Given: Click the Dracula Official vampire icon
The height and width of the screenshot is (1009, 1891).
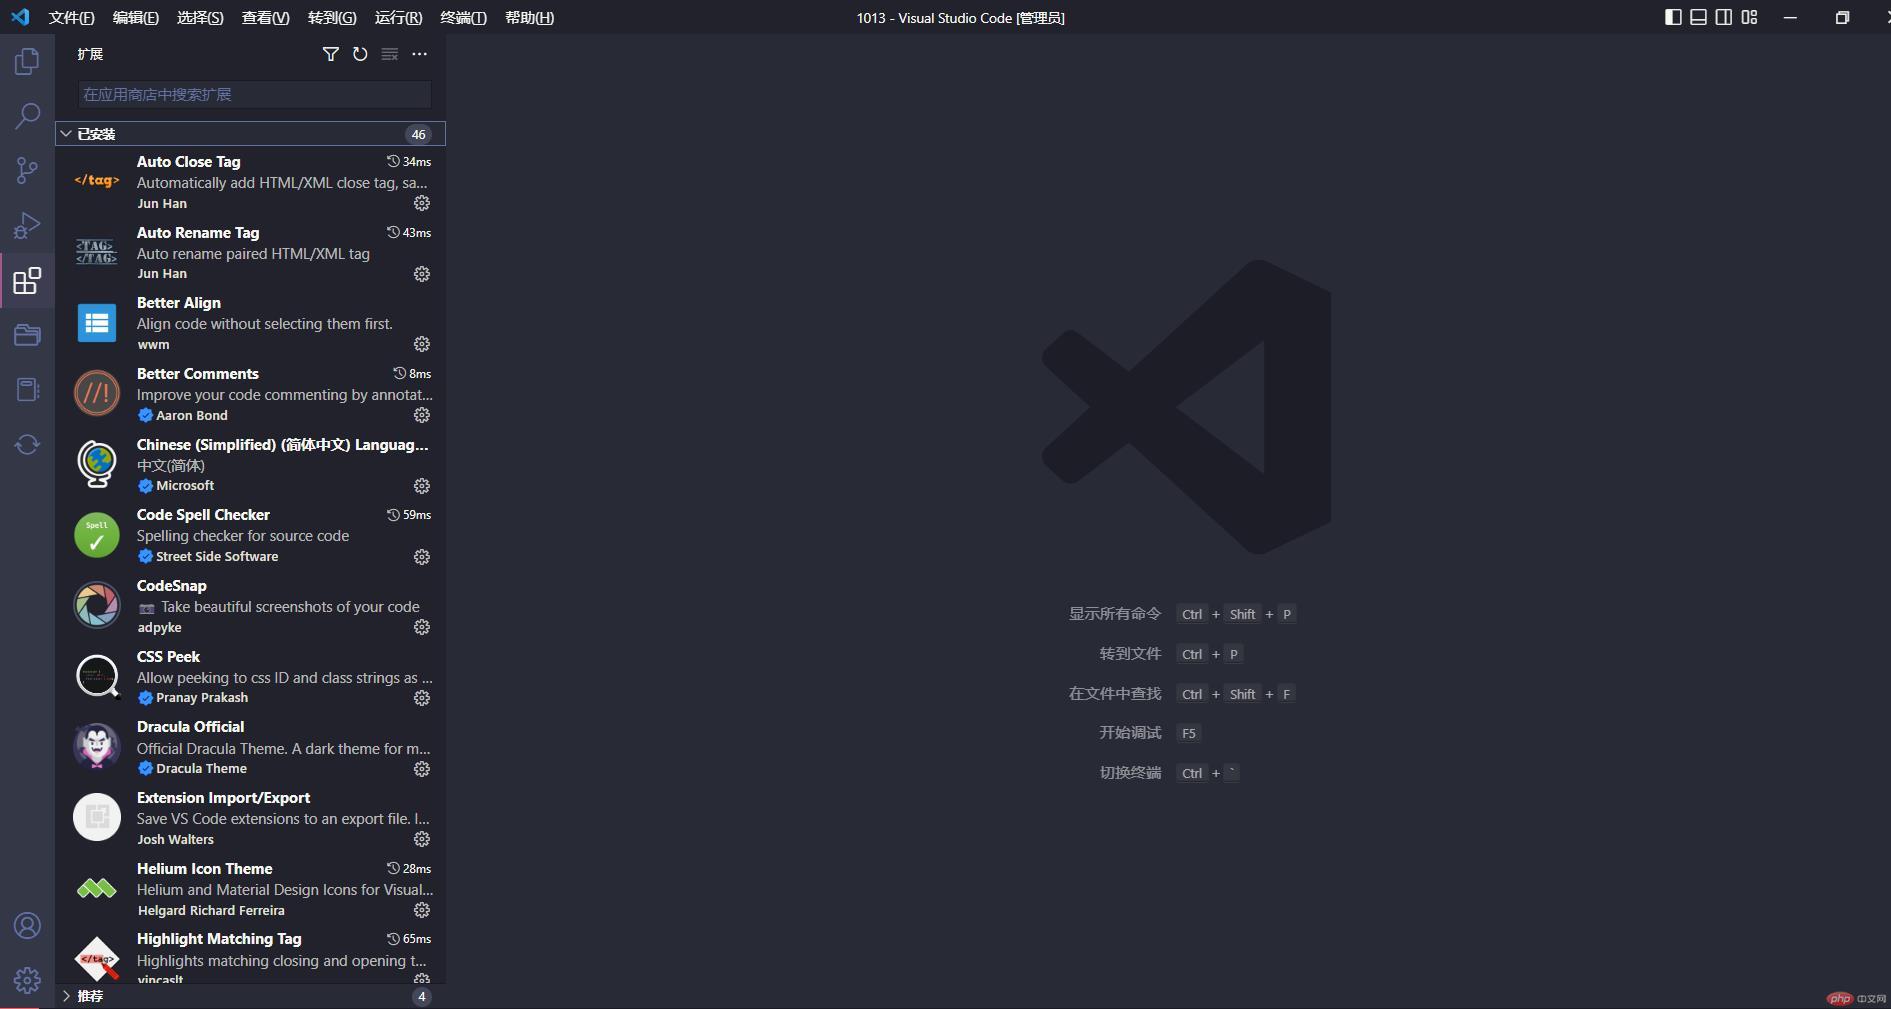Looking at the screenshot, I should point(97,747).
